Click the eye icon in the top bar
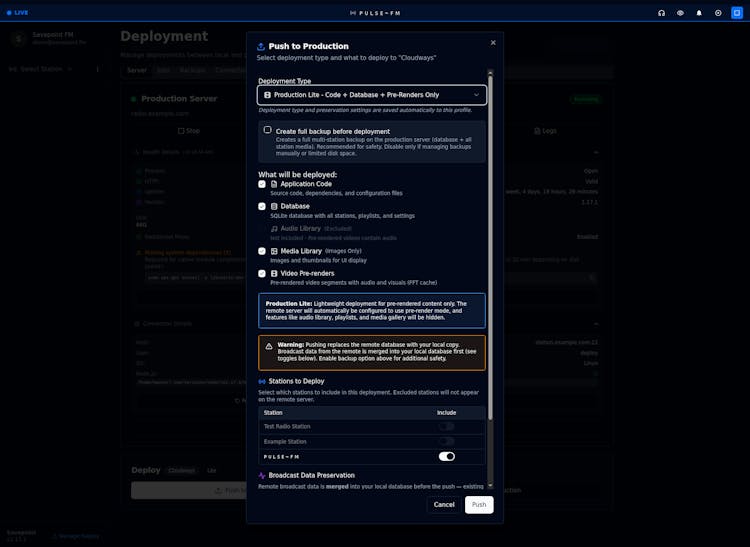The width and height of the screenshot is (750, 547). [680, 13]
